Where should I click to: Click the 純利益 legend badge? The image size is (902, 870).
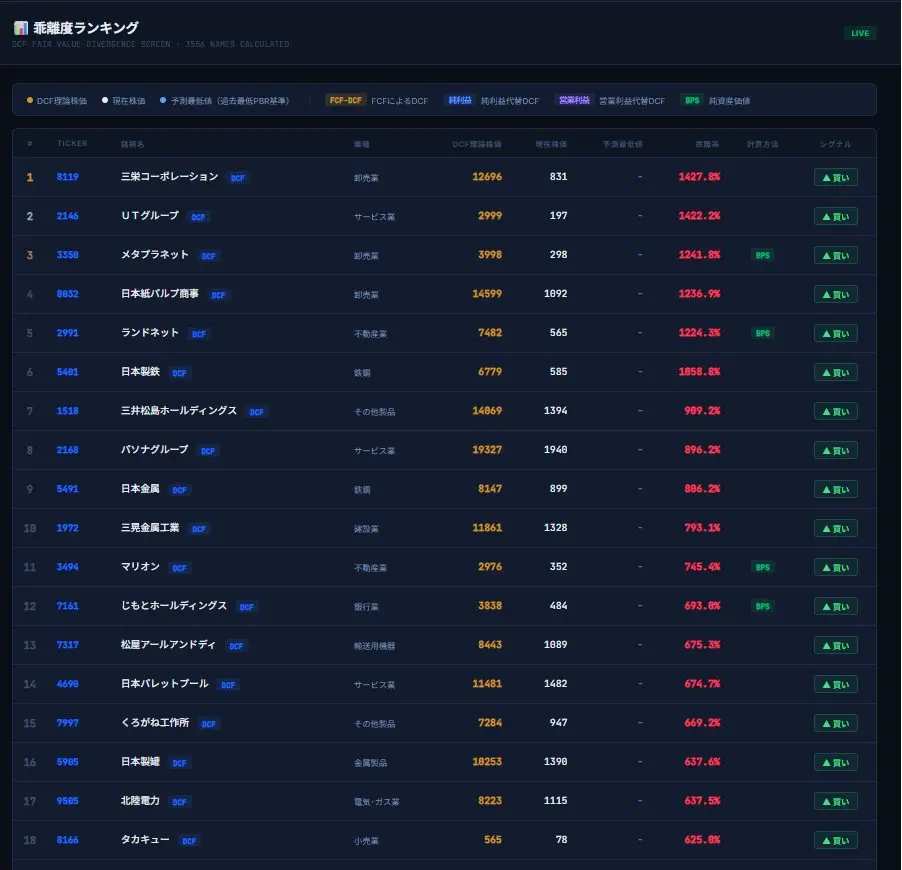(x=460, y=100)
